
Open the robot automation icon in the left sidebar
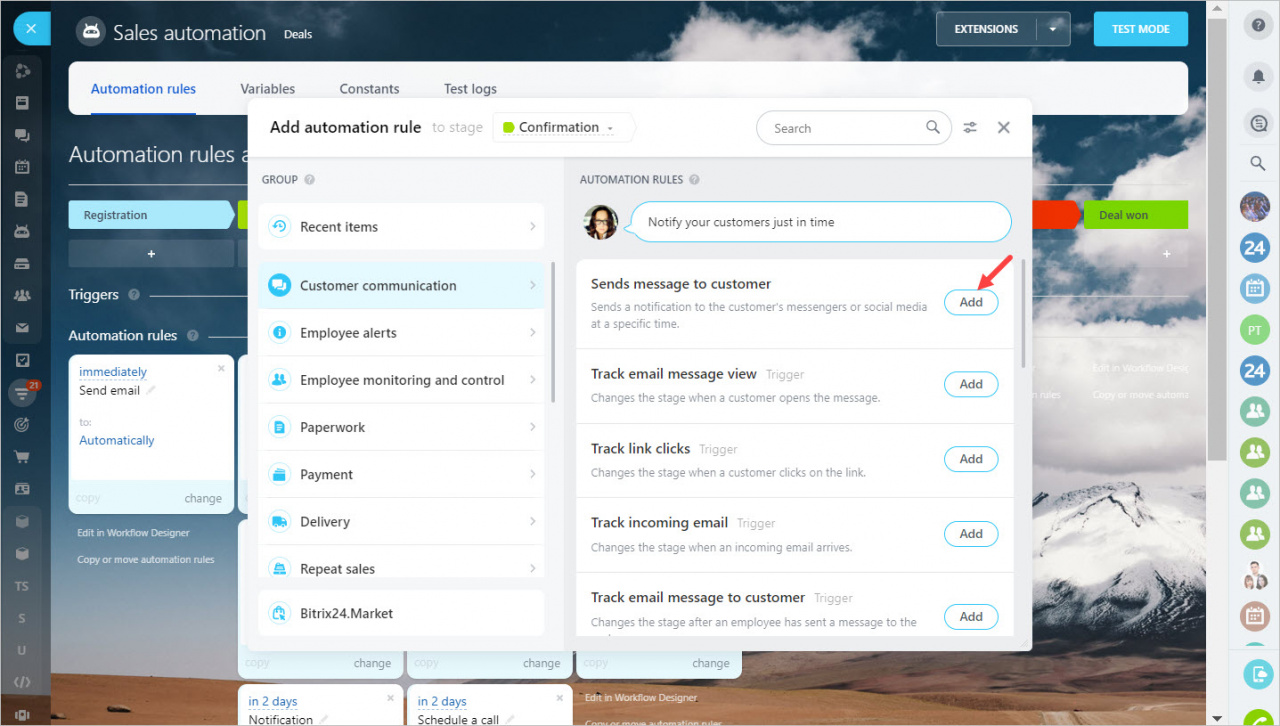click(x=22, y=231)
